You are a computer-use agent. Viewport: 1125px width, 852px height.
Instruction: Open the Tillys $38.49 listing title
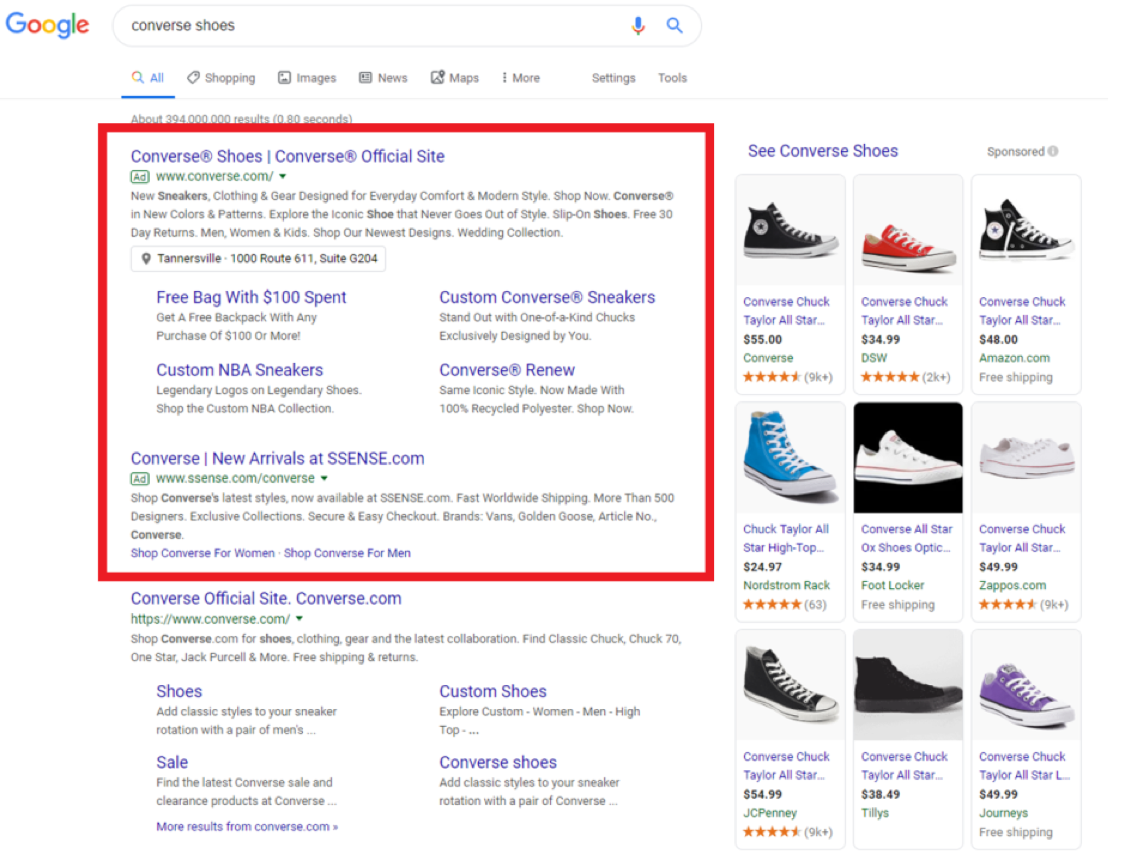(904, 766)
